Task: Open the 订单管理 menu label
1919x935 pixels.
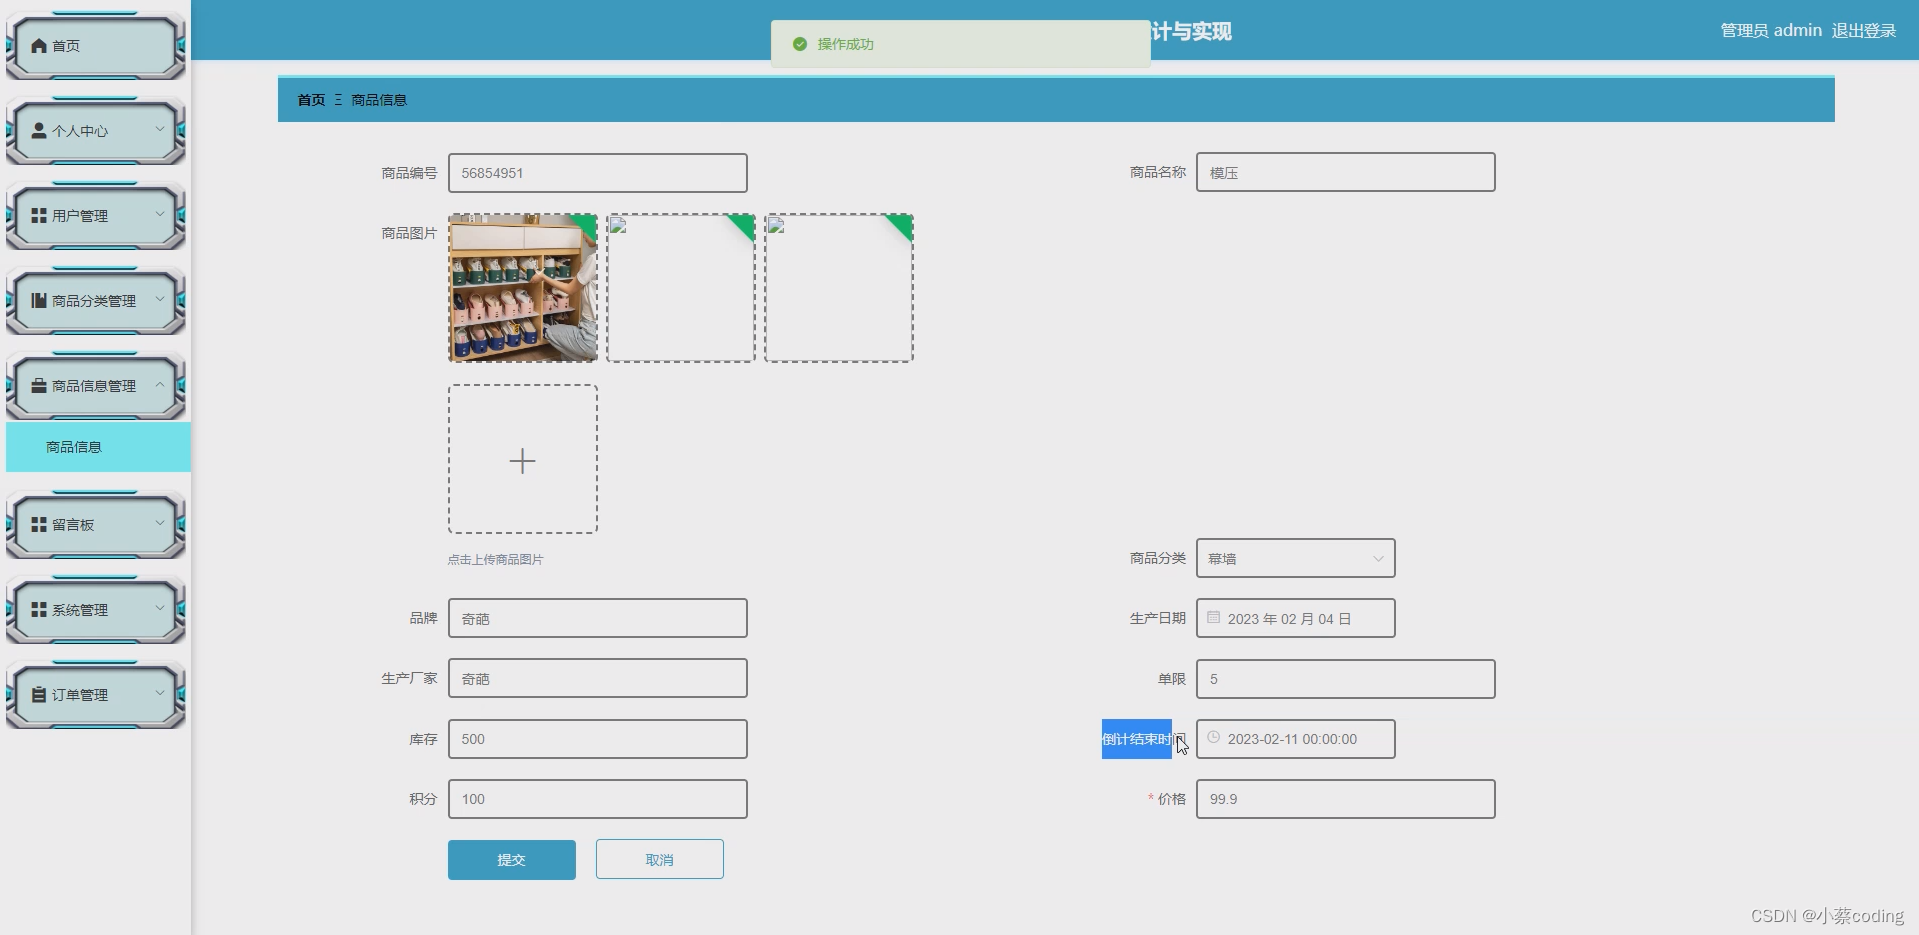Action: [x=80, y=695]
